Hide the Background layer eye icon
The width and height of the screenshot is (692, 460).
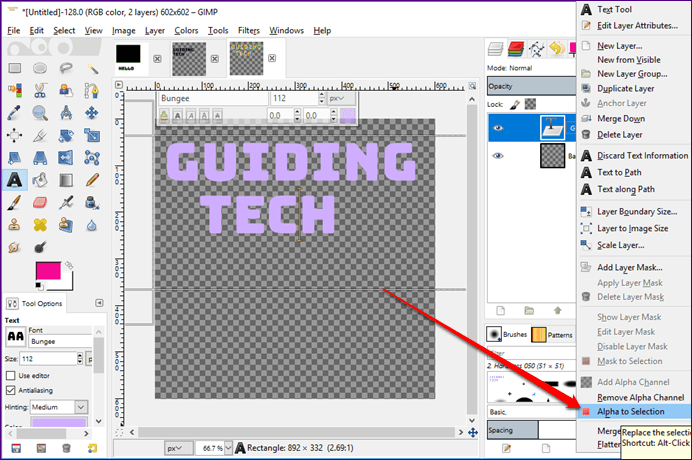pos(498,156)
